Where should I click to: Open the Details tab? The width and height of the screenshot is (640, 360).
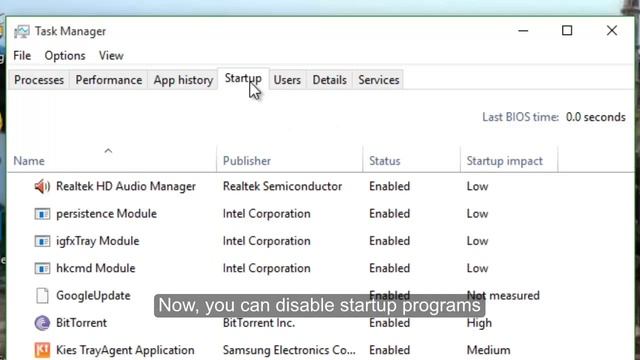coord(329,80)
